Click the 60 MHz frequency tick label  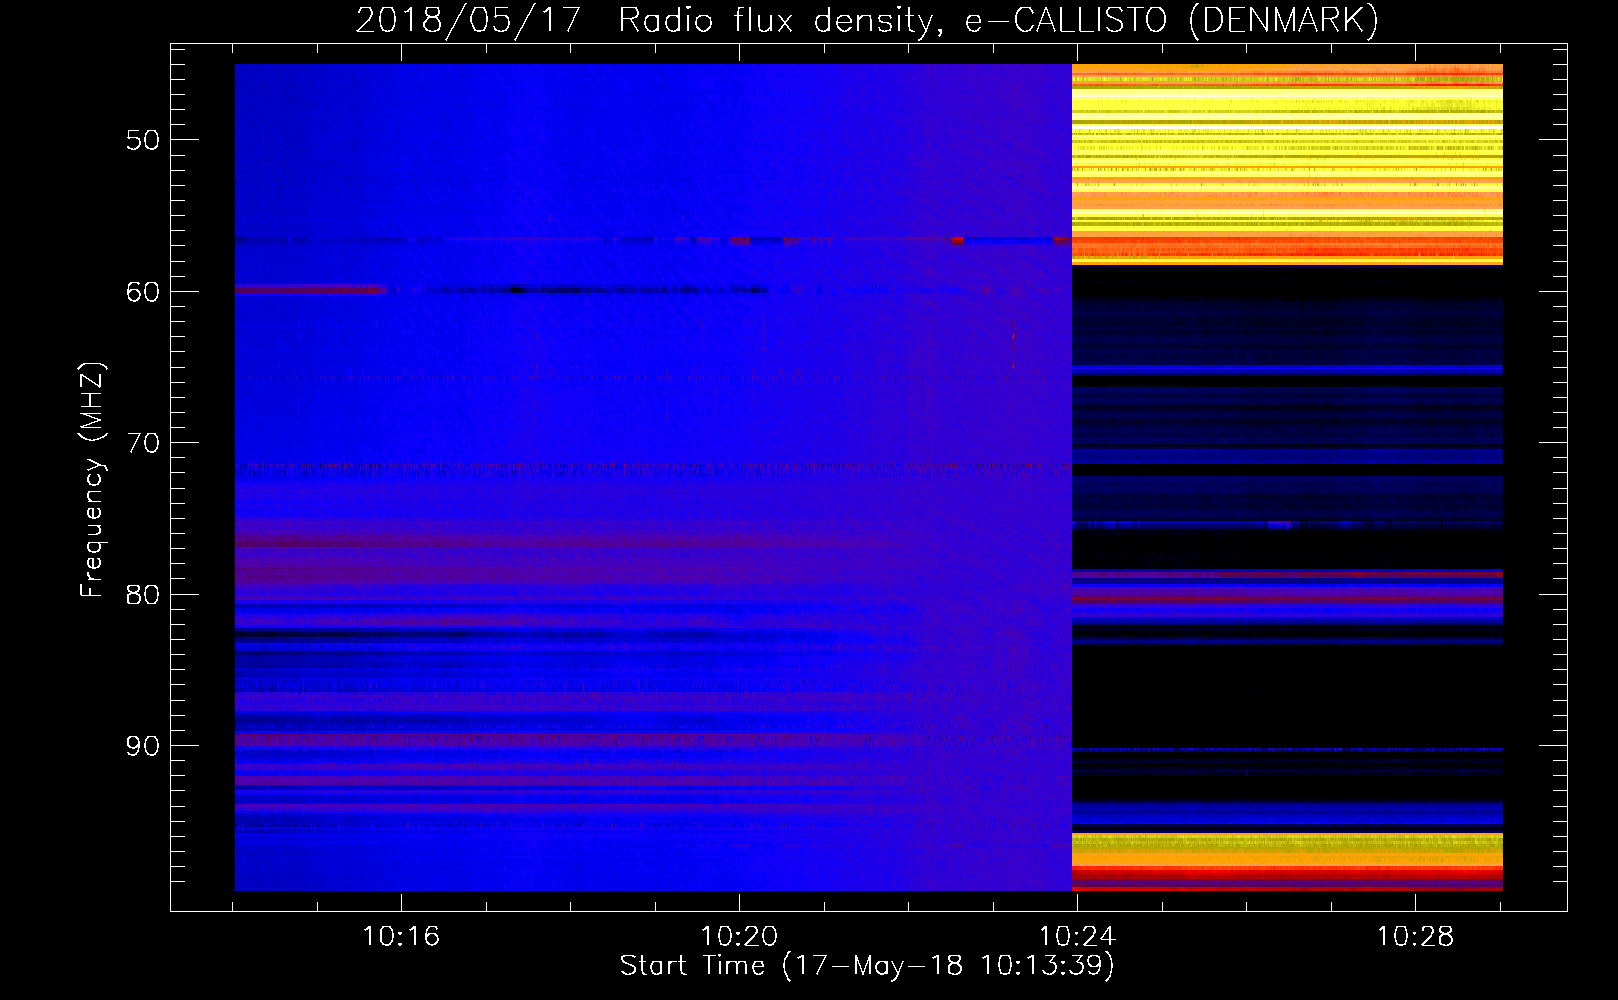pyautogui.click(x=143, y=292)
